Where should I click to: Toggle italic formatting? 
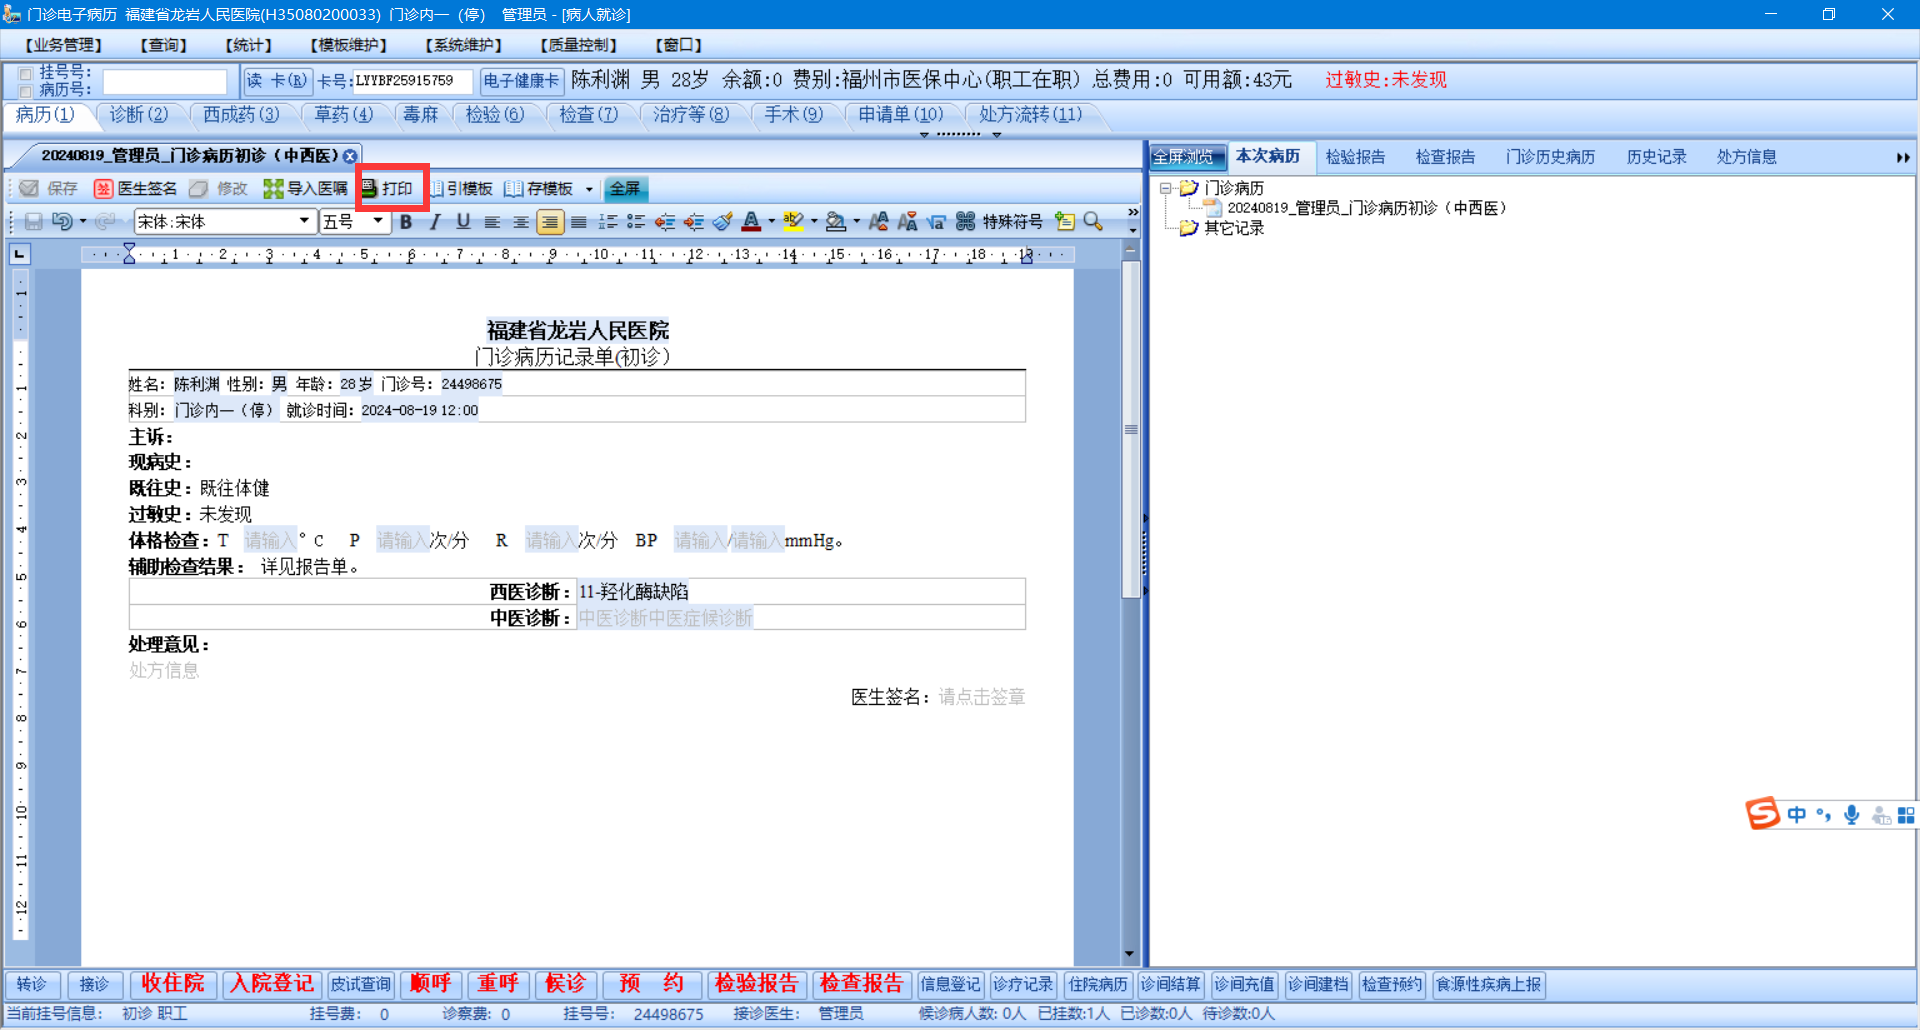[x=435, y=222]
